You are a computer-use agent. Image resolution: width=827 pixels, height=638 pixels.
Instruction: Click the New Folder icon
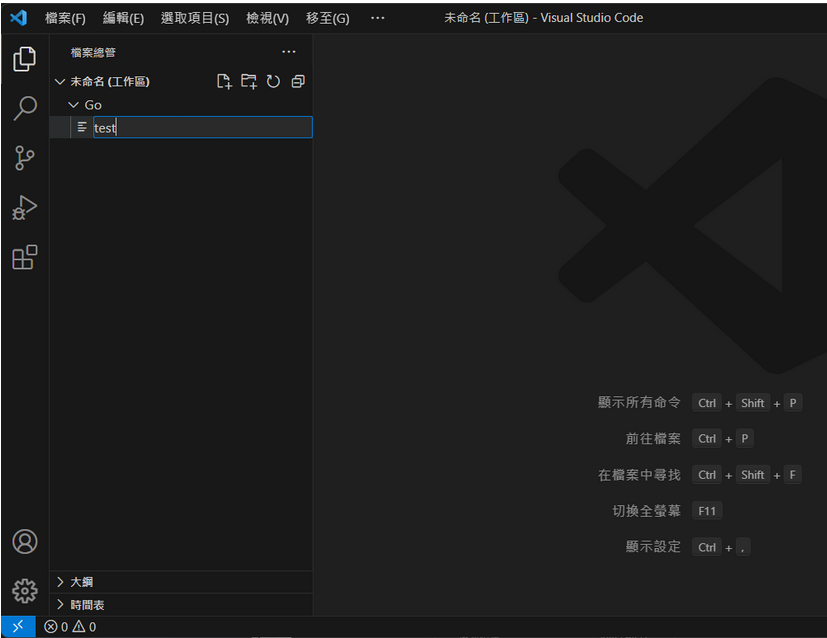[x=249, y=81]
